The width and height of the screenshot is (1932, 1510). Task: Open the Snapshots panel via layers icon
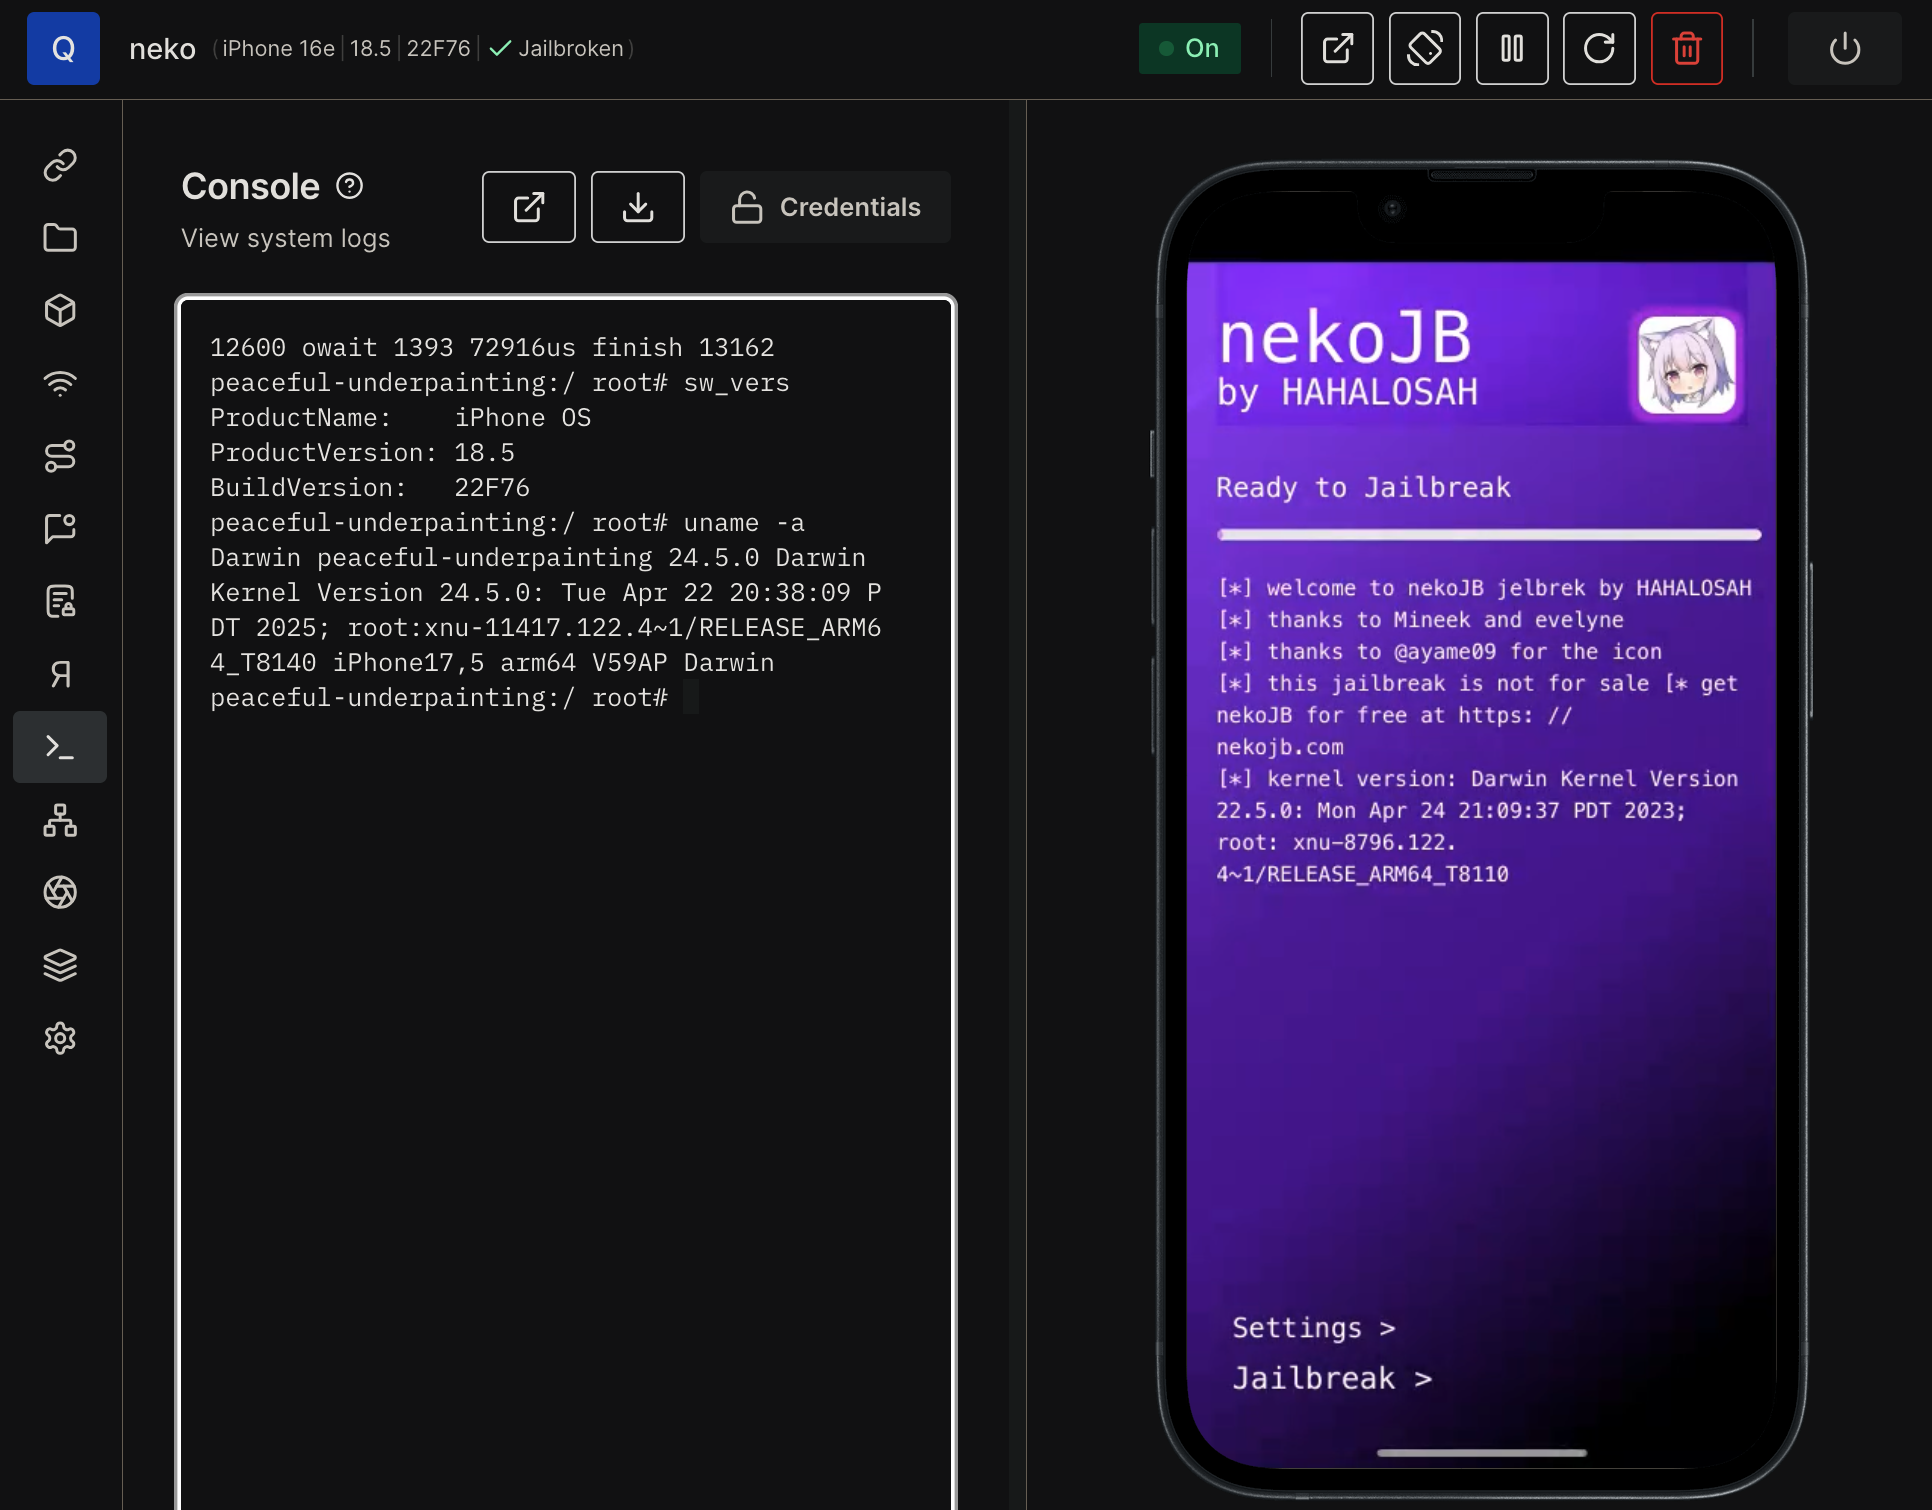60,964
